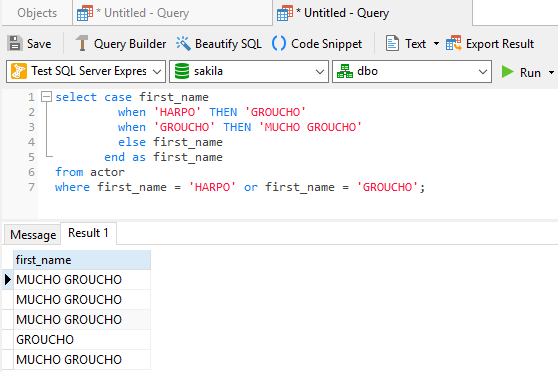Image resolution: width=558 pixels, height=372 pixels.
Task: Click the Save button label
Action: point(39,44)
